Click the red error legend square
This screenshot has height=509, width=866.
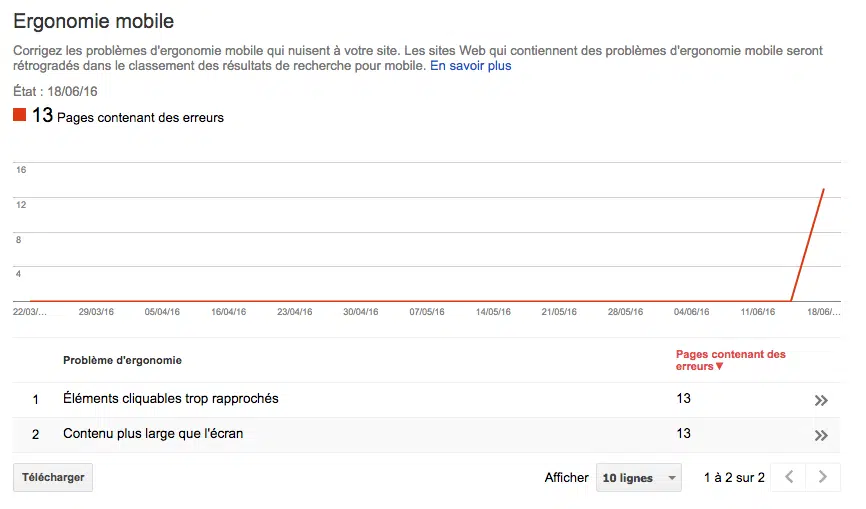click(19, 115)
